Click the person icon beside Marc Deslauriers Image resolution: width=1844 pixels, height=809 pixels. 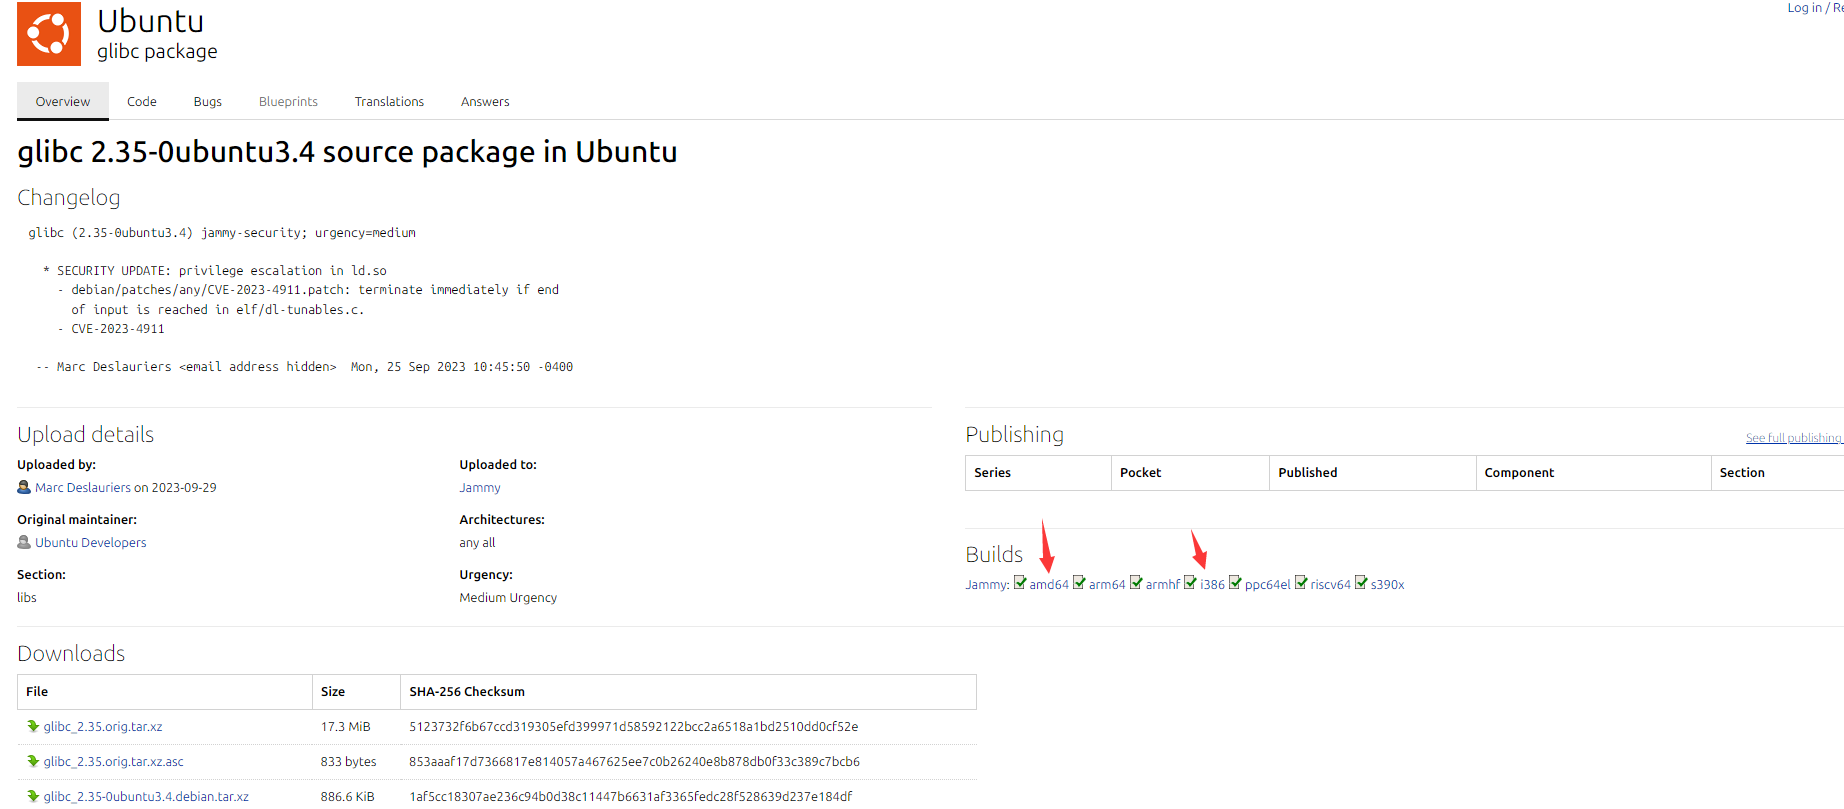pos(24,488)
